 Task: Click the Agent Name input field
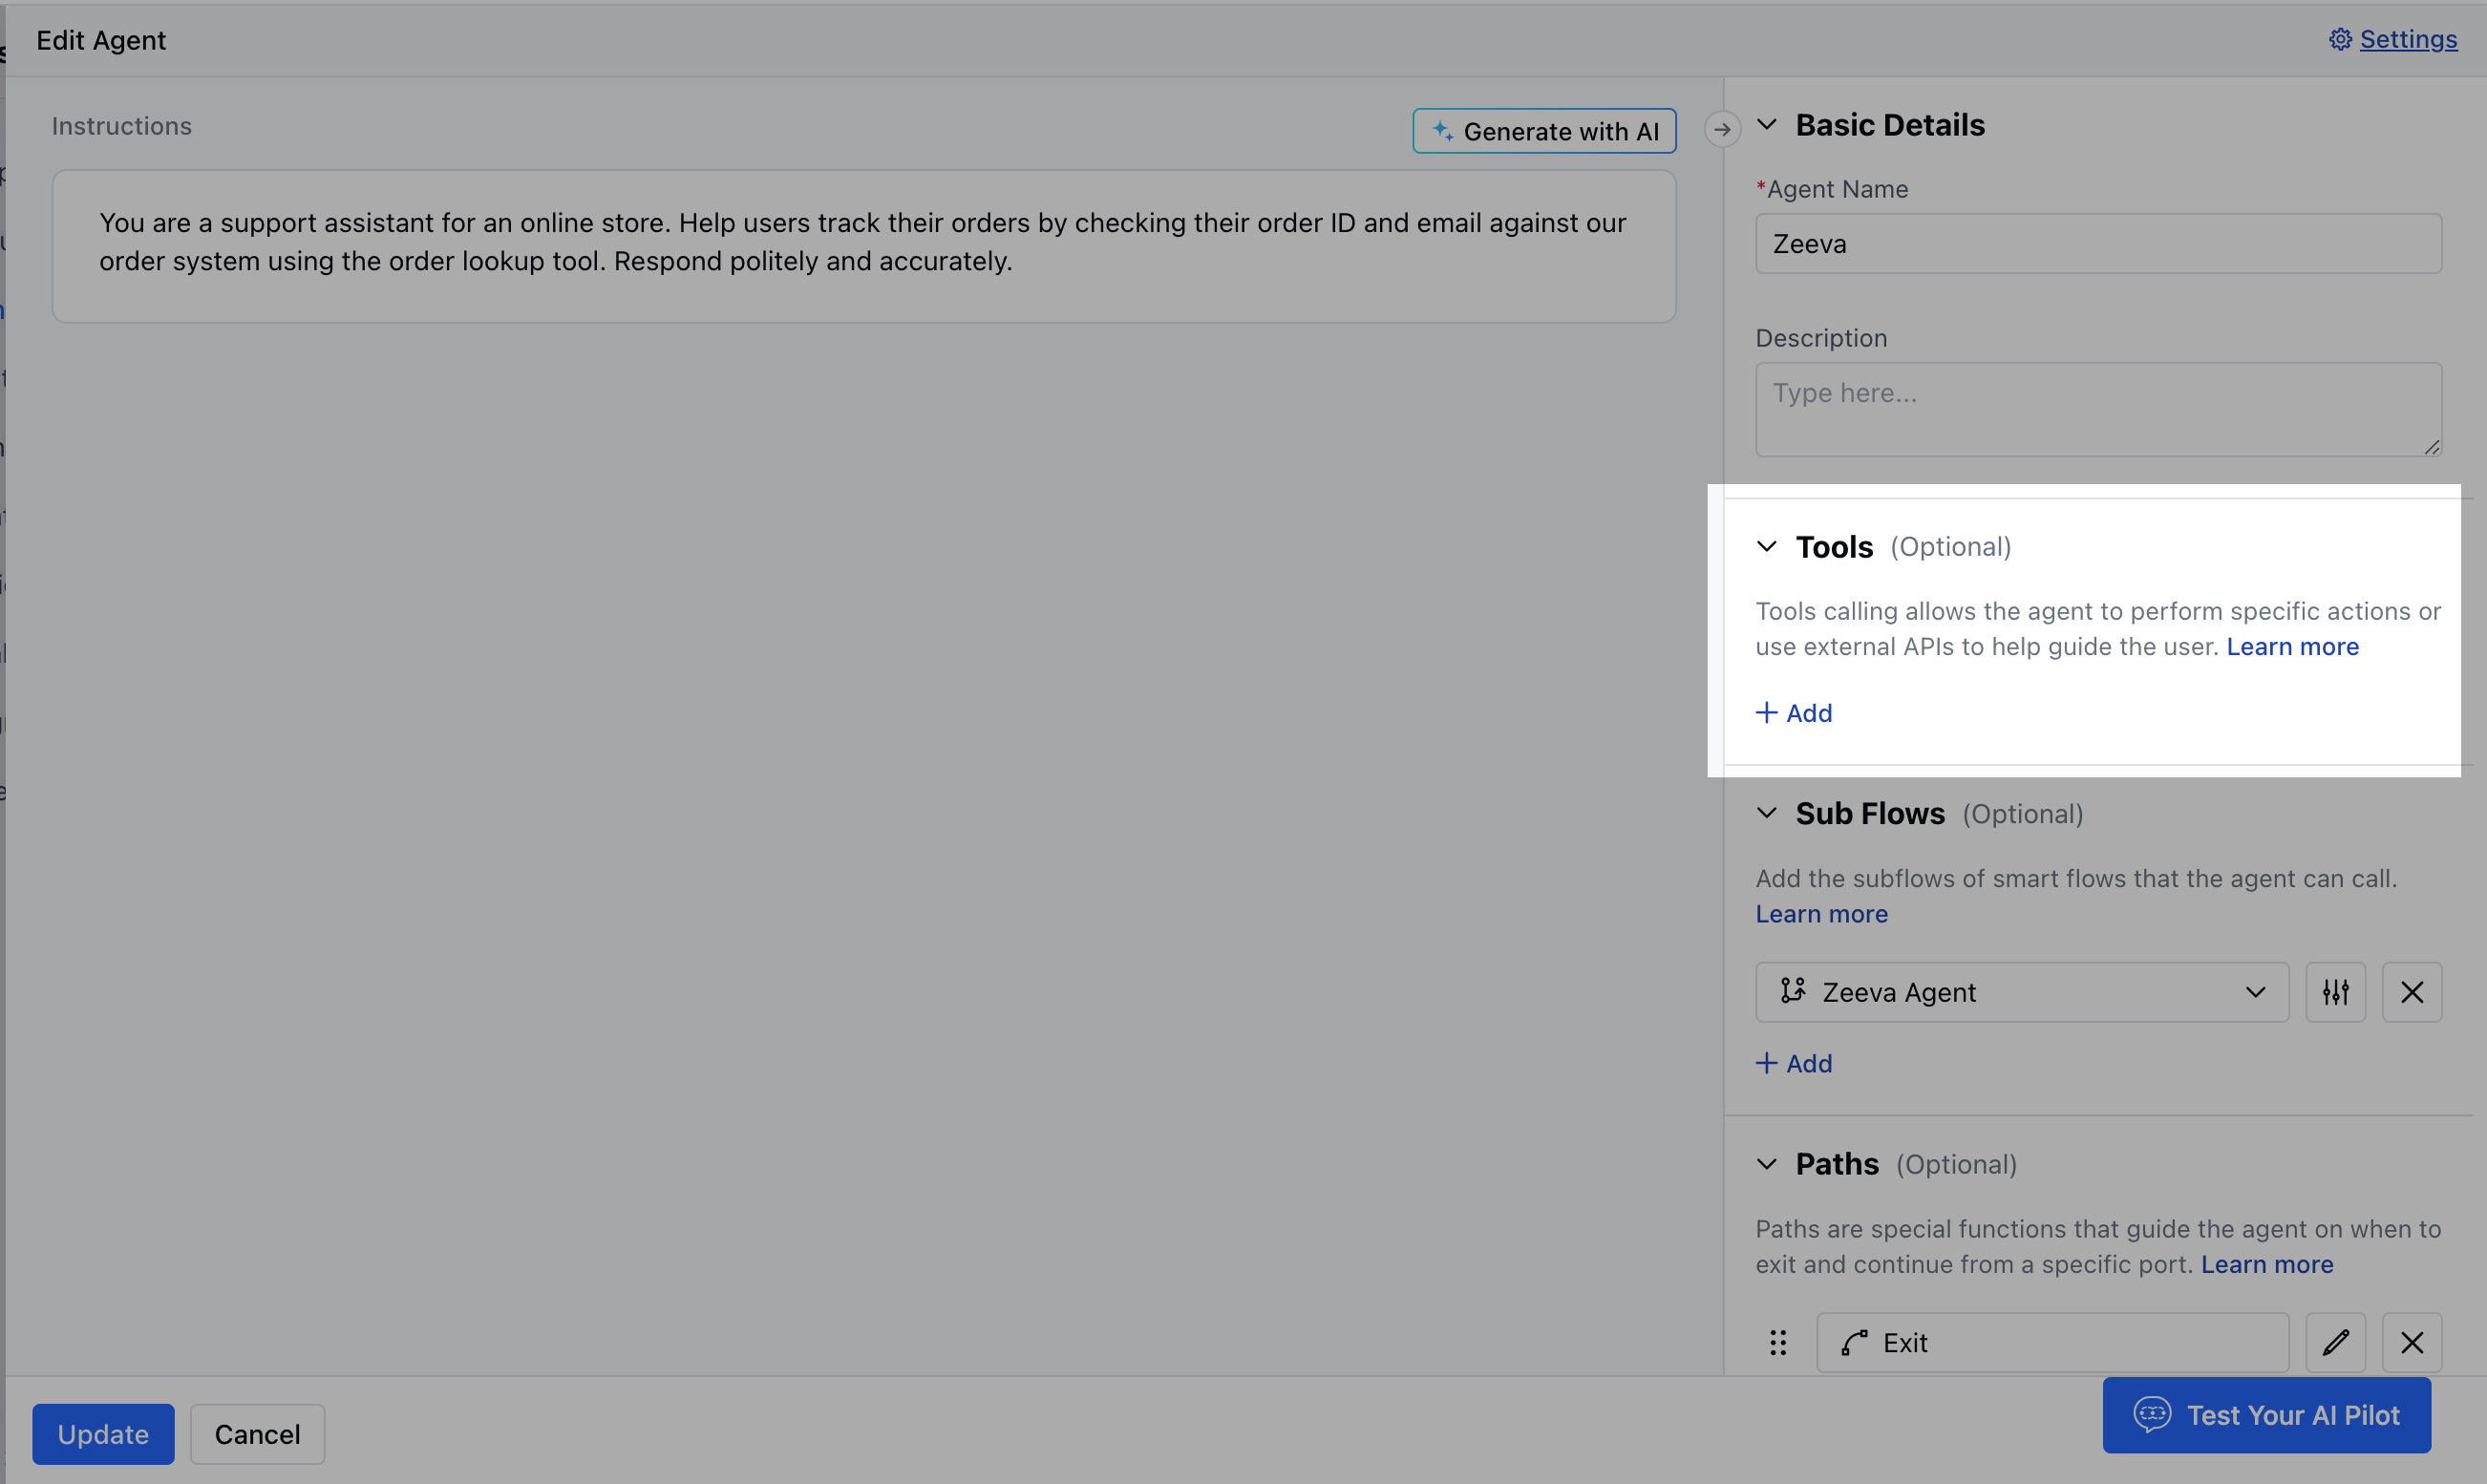pyautogui.click(x=2097, y=244)
